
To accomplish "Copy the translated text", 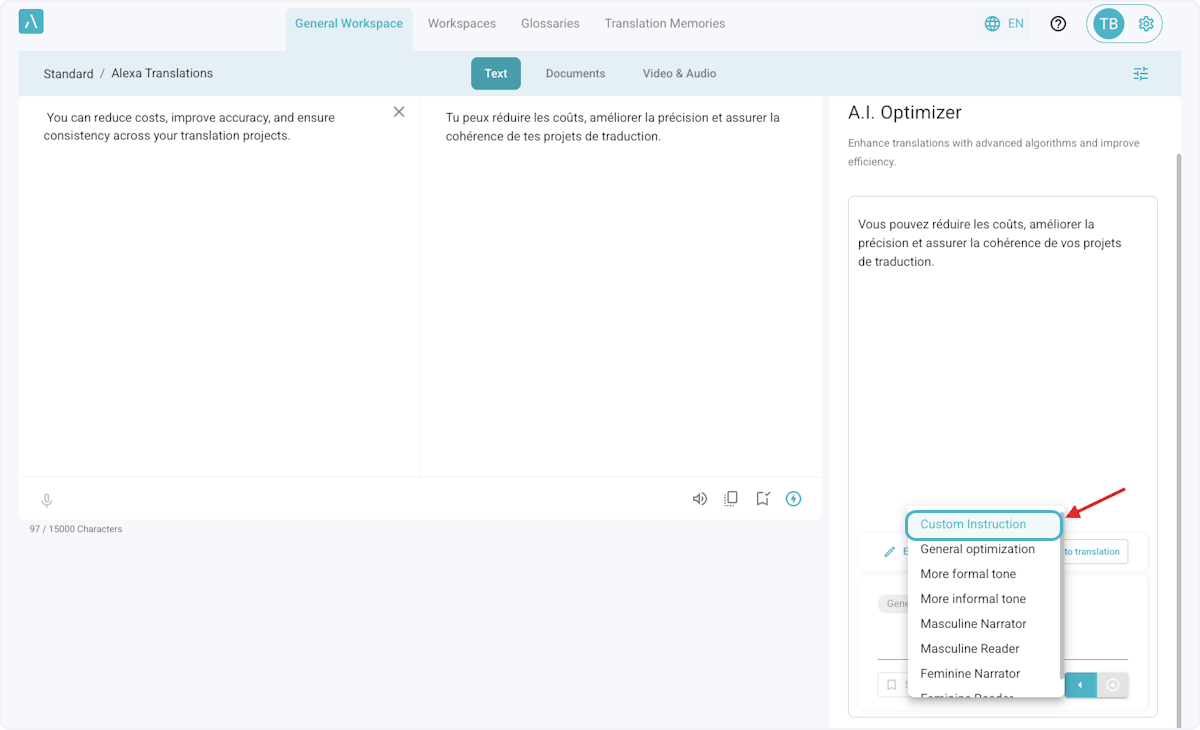I will [731, 499].
